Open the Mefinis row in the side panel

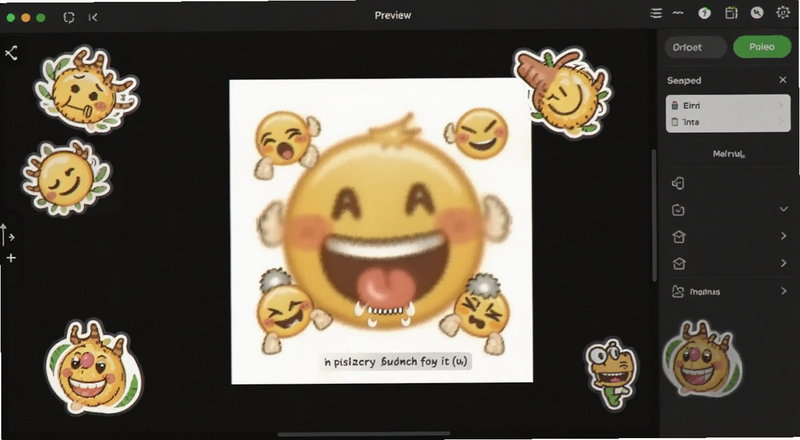730,291
